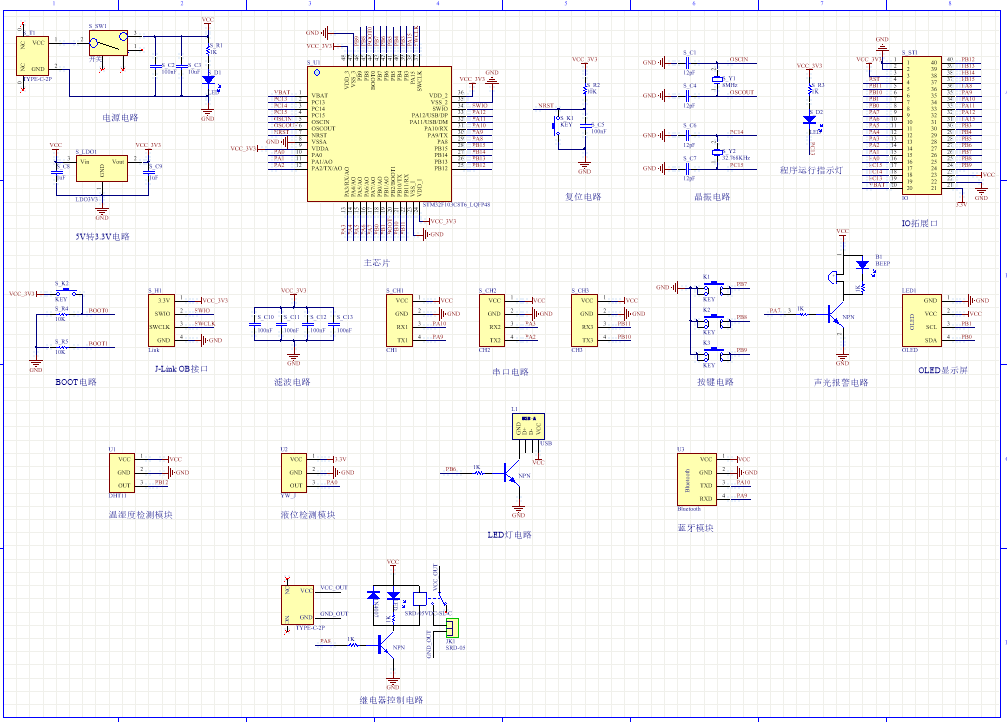Screen dimensions: 1007x722
Task: Click the IO expansion header component
Action: coord(921,124)
